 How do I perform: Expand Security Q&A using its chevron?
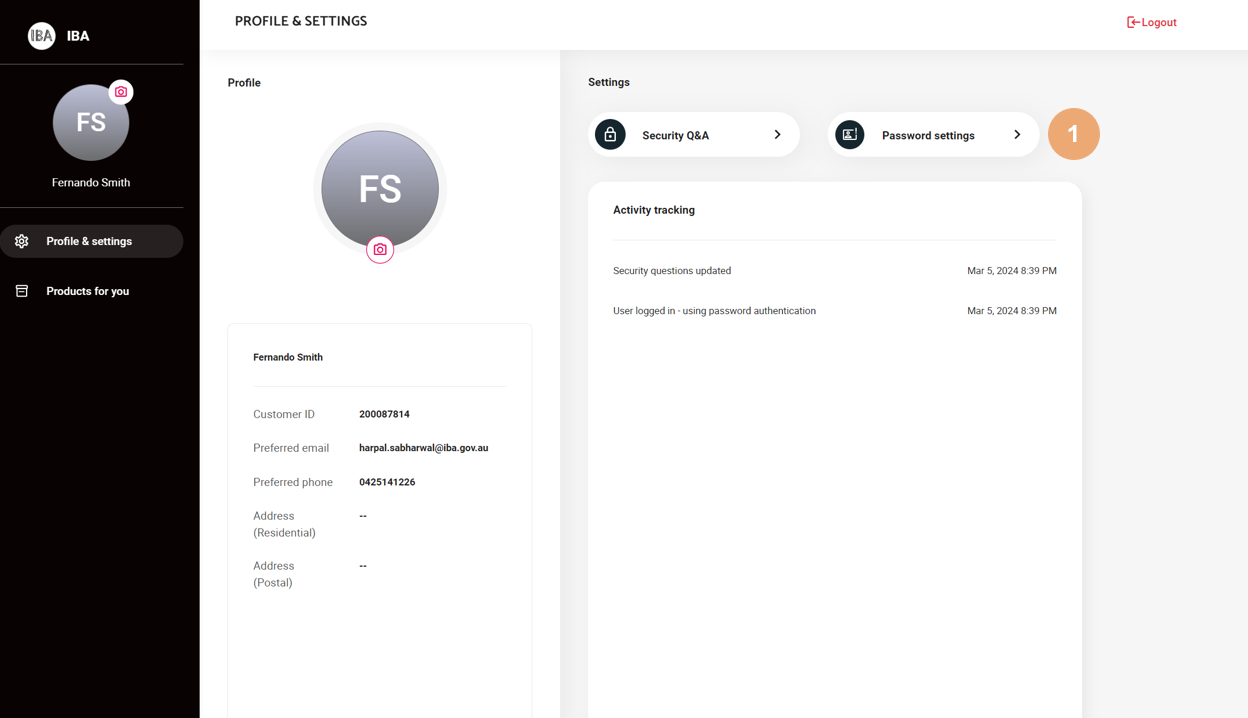(777, 135)
